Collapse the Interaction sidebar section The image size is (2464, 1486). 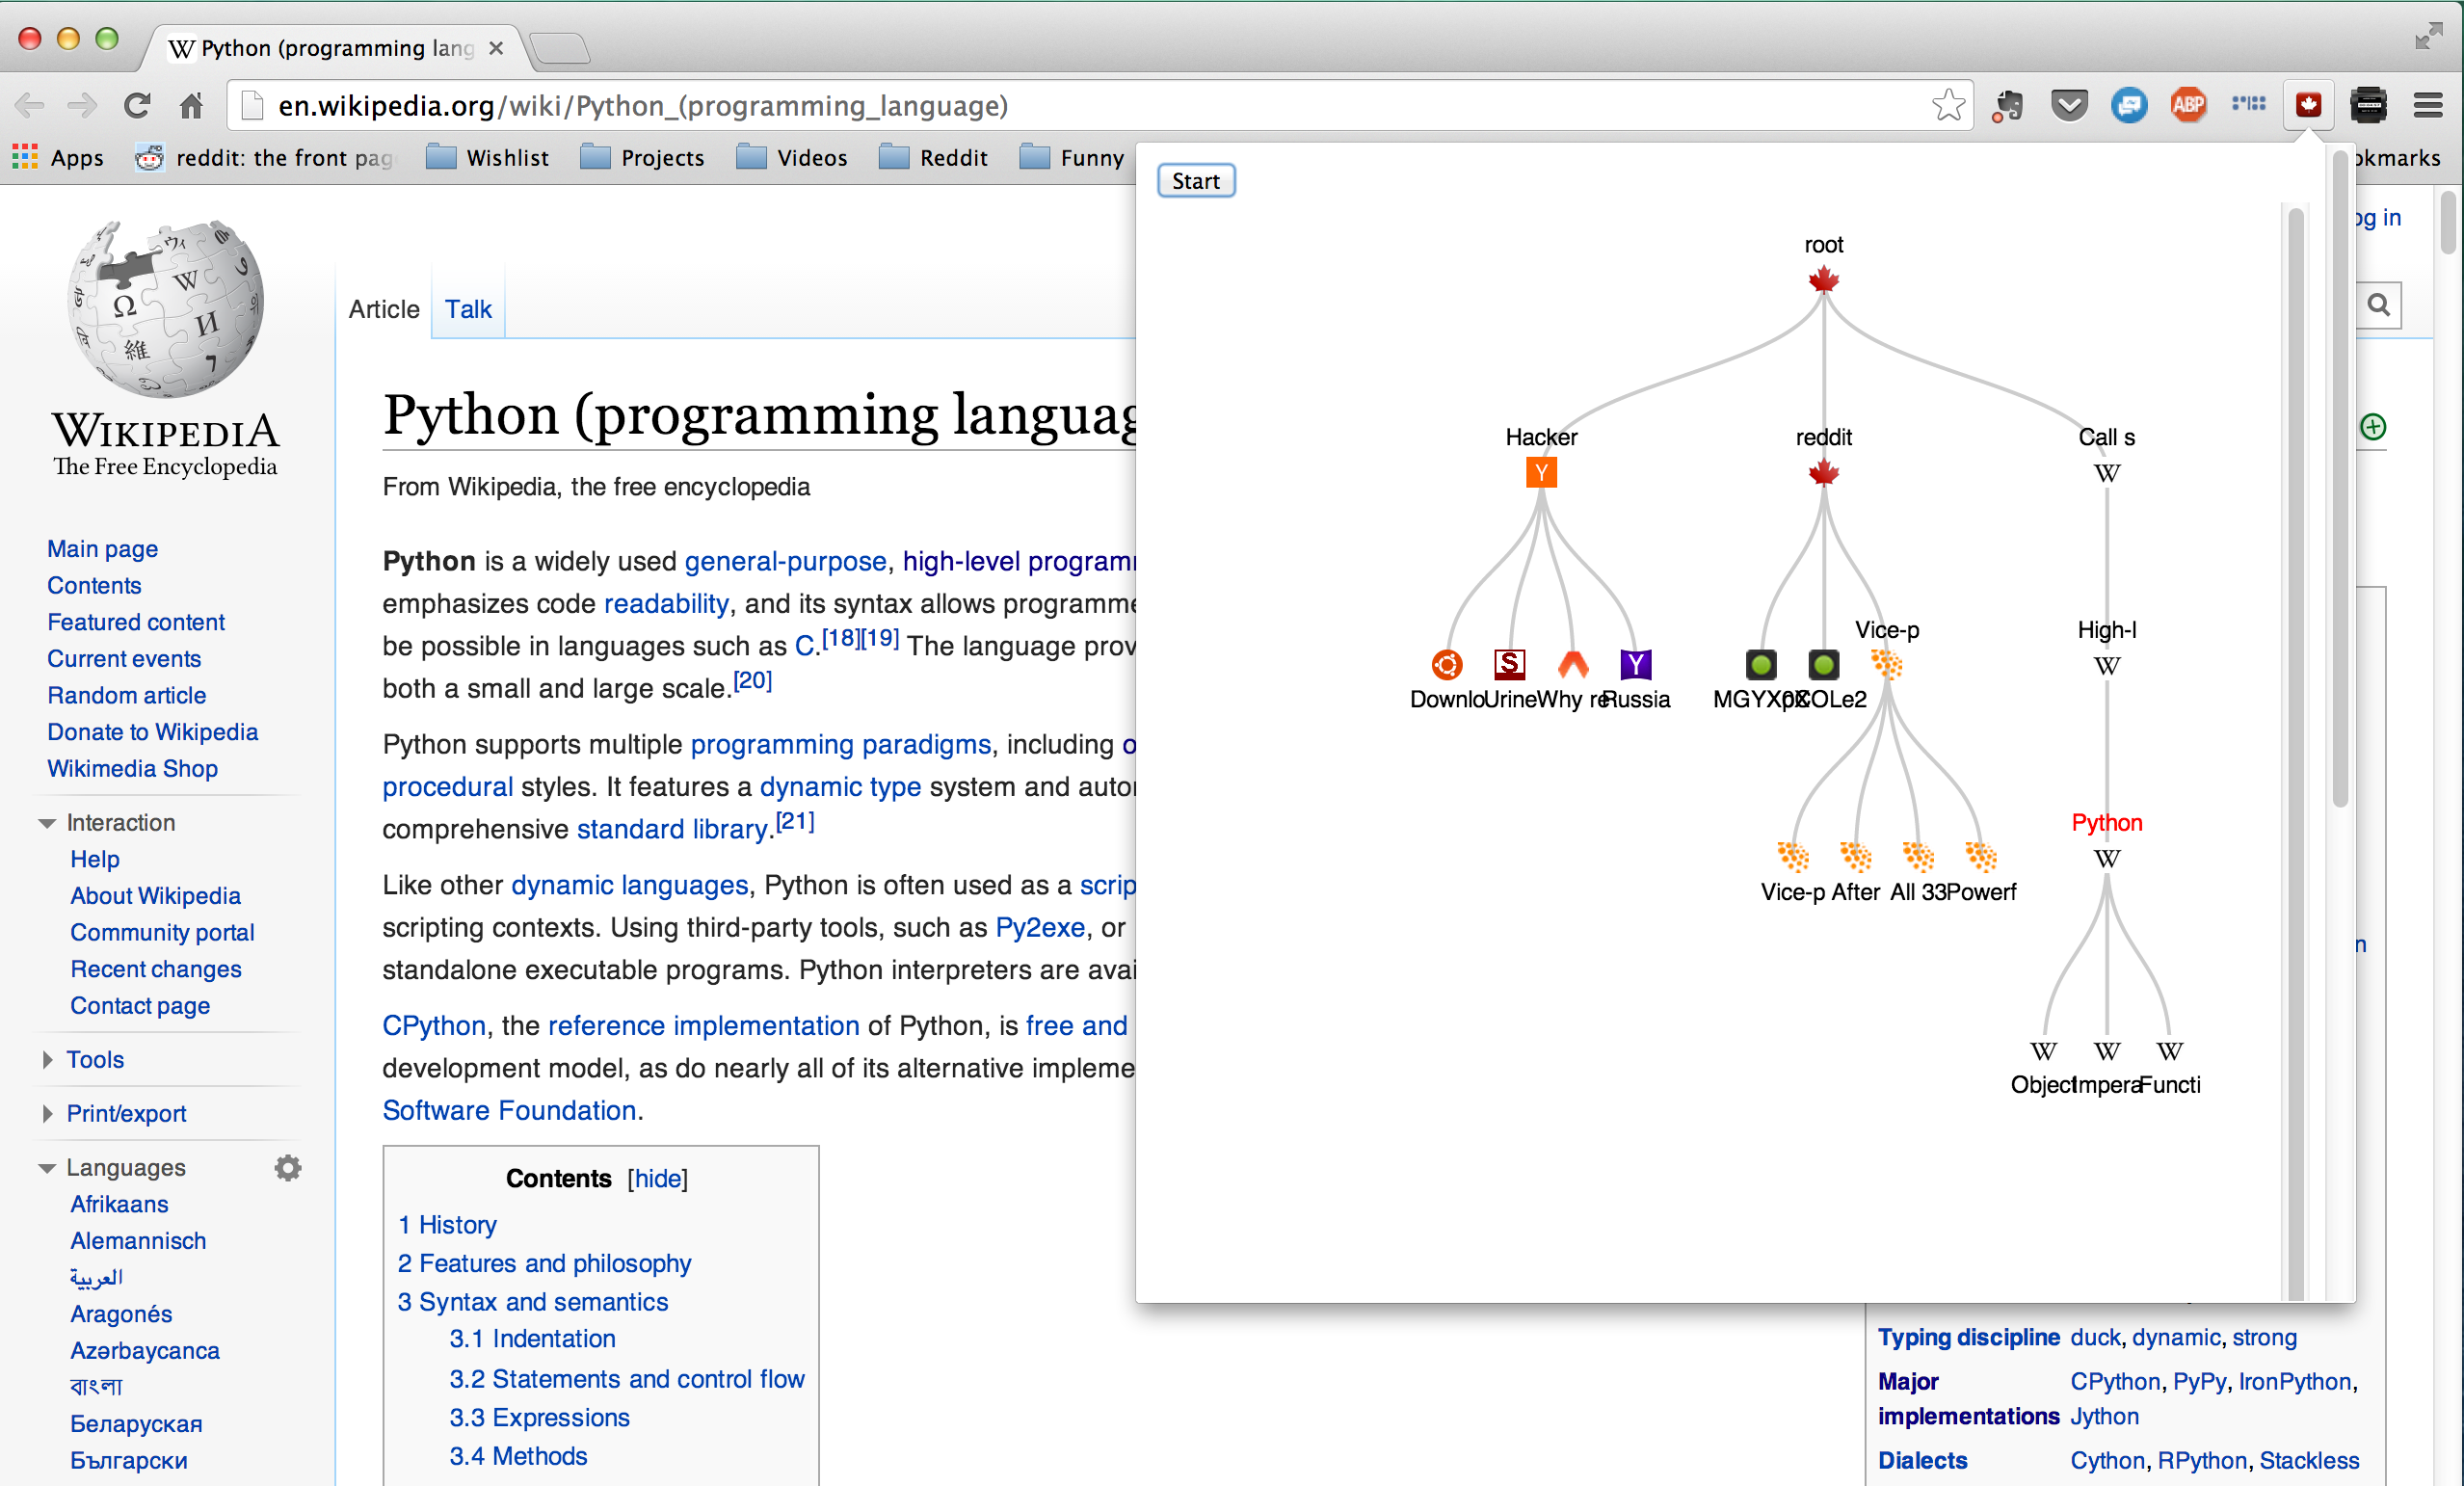click(x=47, y=823)
